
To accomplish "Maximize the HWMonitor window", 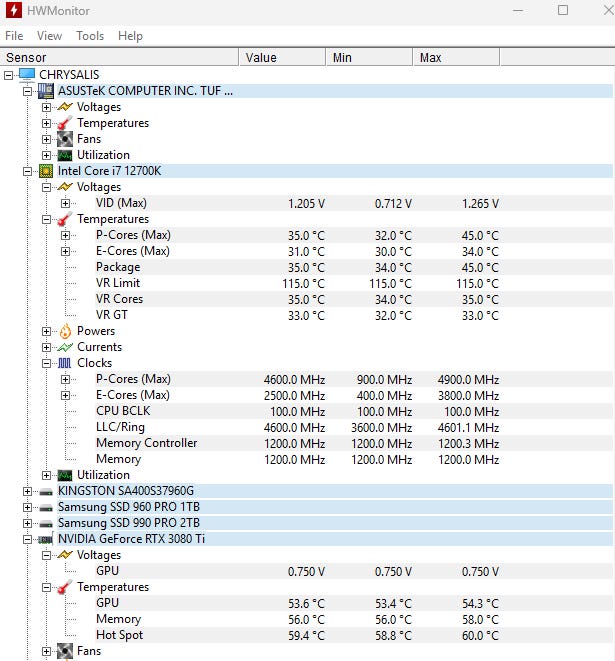I will click(563, 10).
